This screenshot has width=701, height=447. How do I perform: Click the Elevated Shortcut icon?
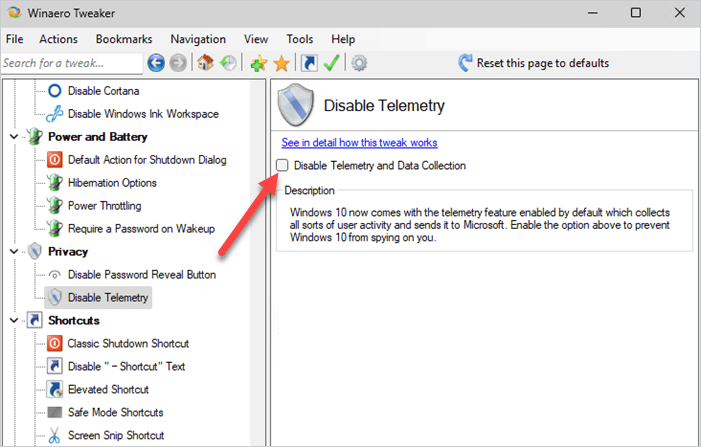point(55,389)
